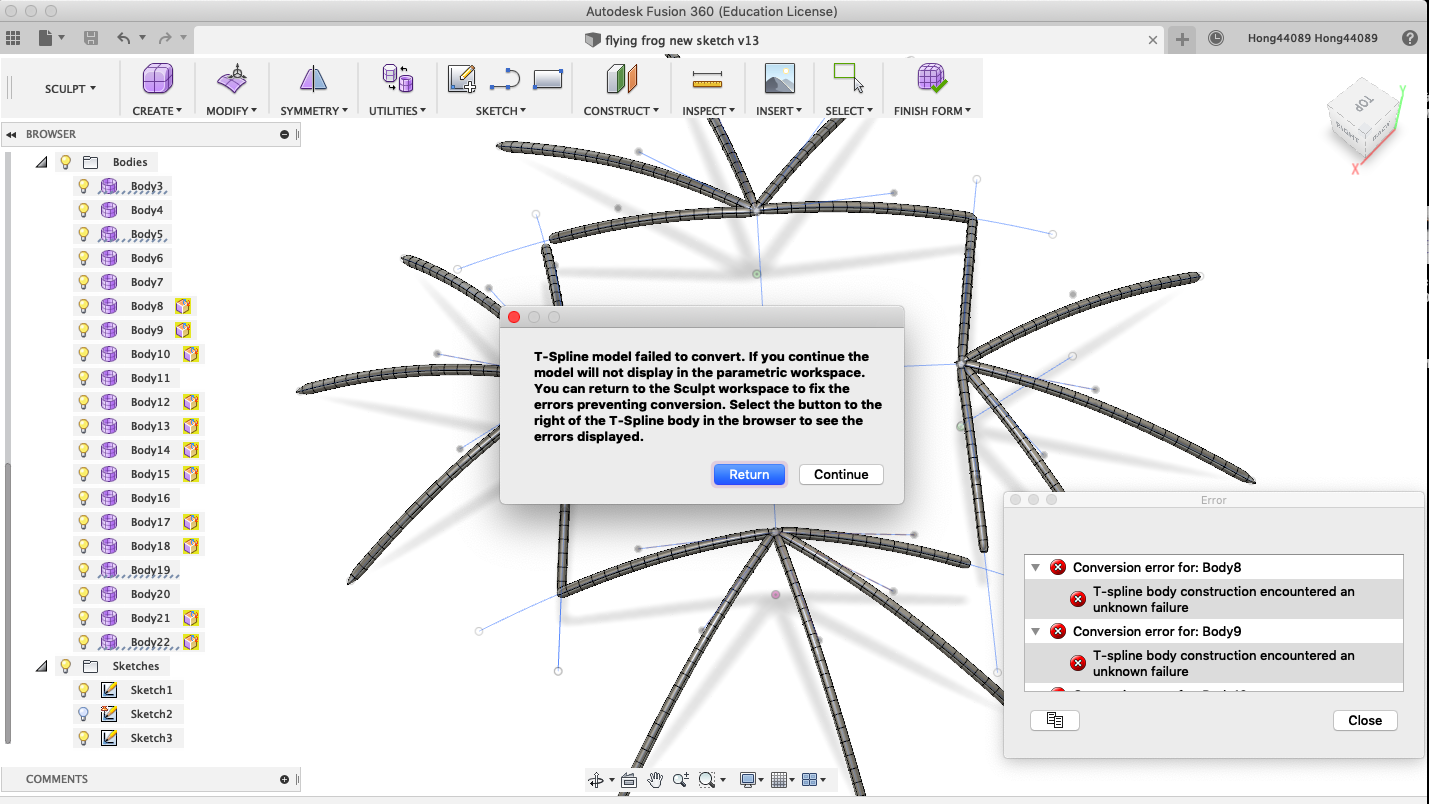Click the conversion error icon beside Body8
1429x804 pixels.
183,305
